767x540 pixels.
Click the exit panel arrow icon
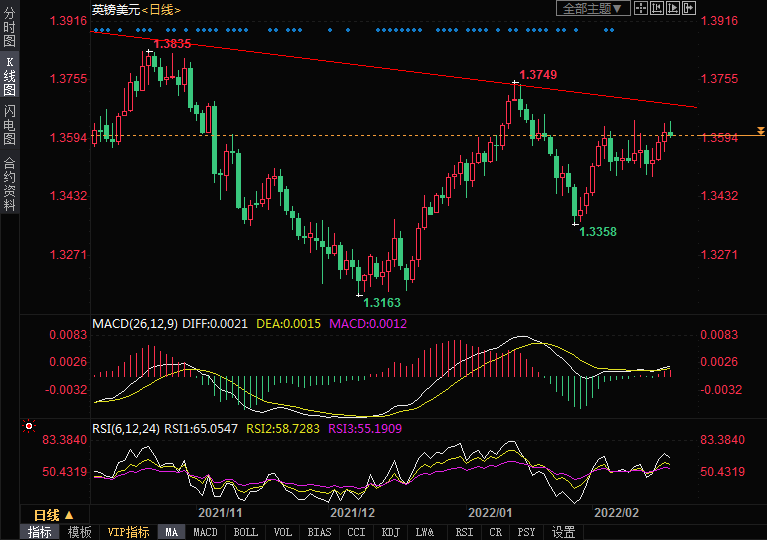pyautogui.click(x=689, y=9)
